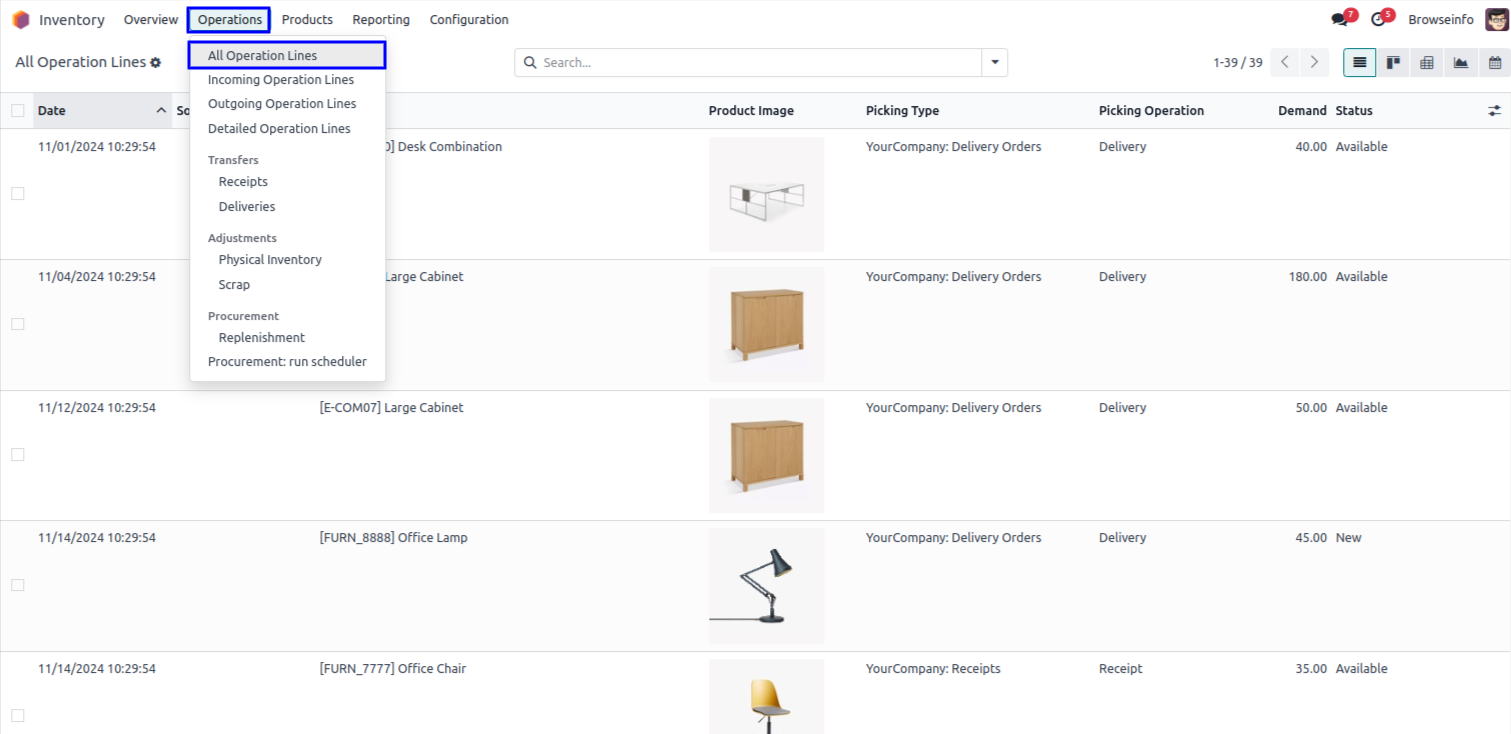This screenshot has width=1511, height=734.
Task: Switch to graph view
Action: [1461, 62]
